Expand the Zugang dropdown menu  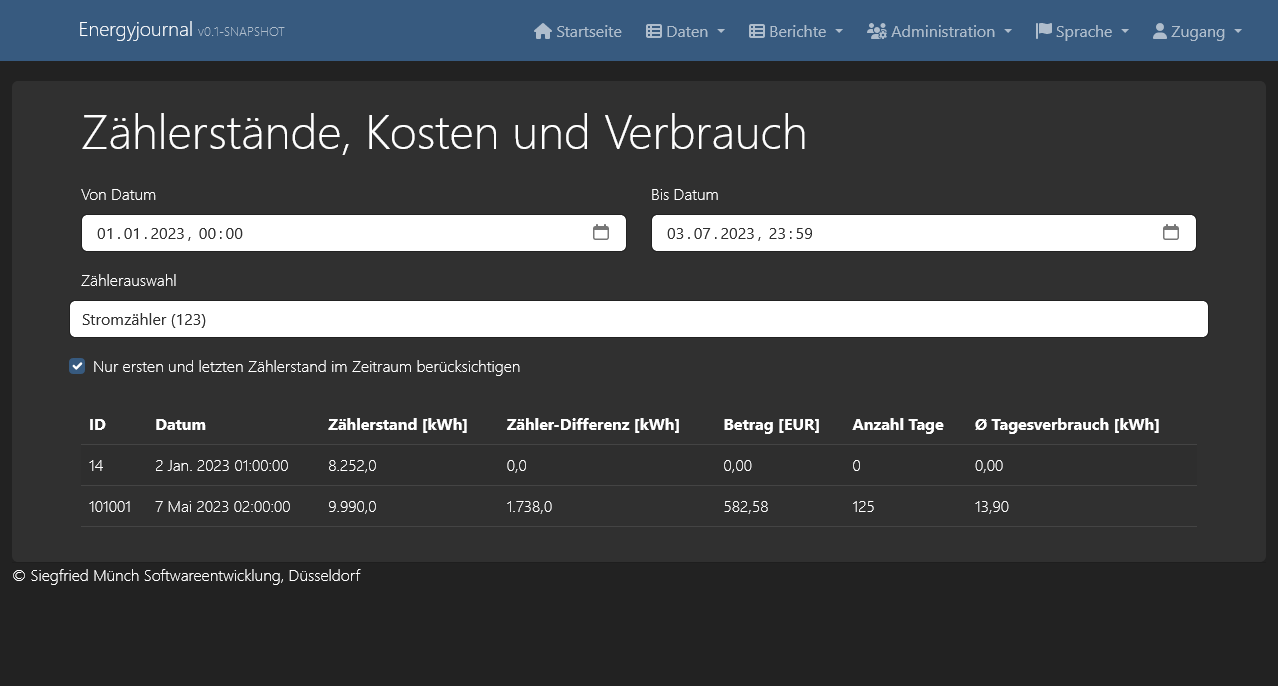coord(1196,31)
